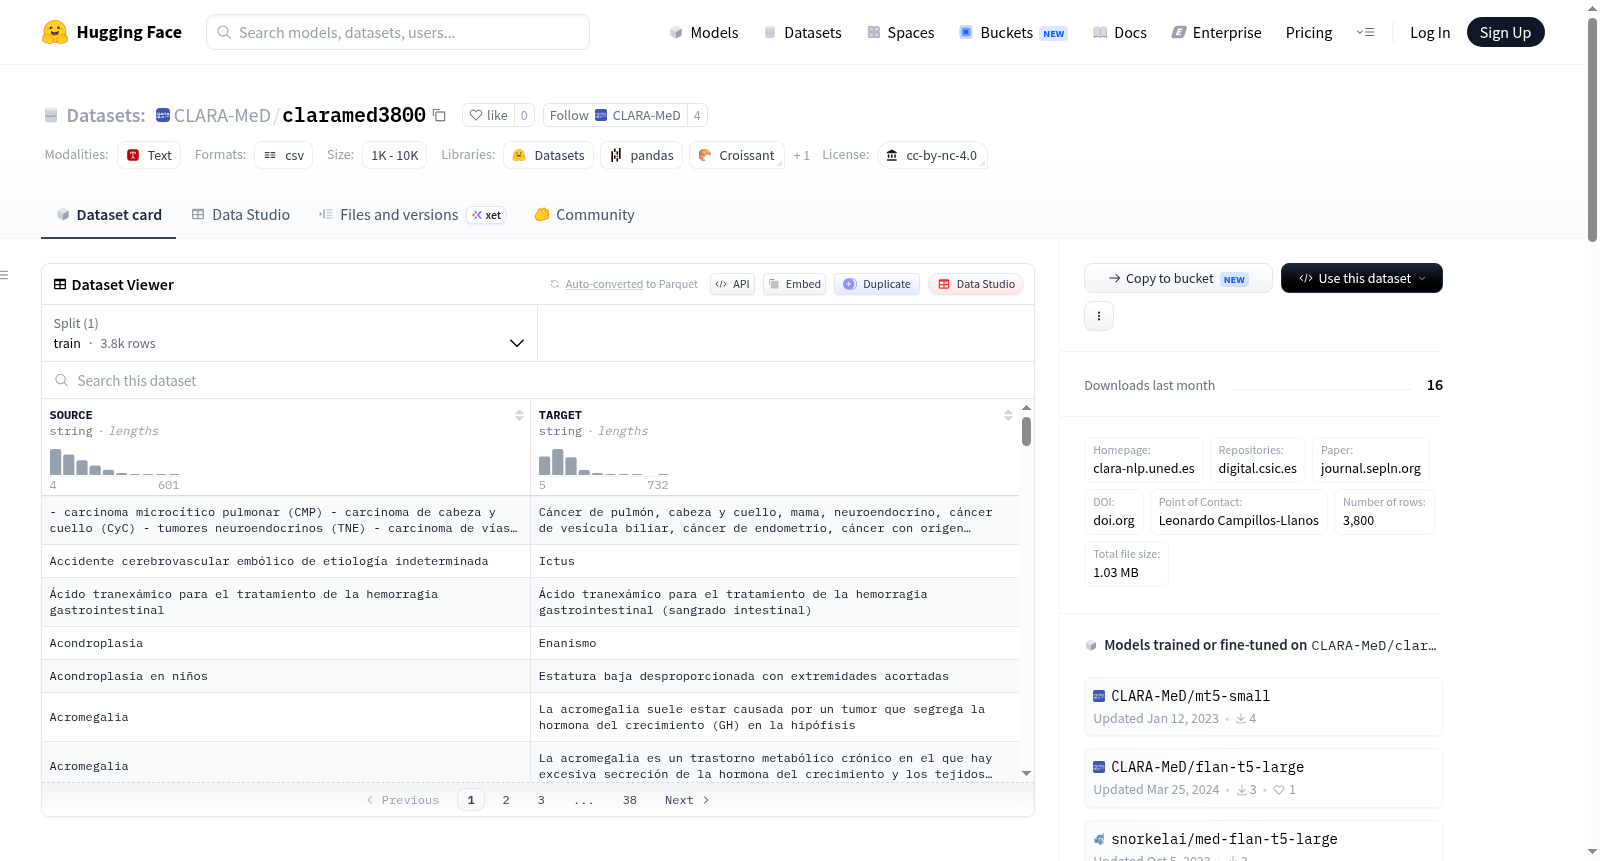Open the Files and versions tab
This screenshot has height=861, width=1600.
click(412, 215)
